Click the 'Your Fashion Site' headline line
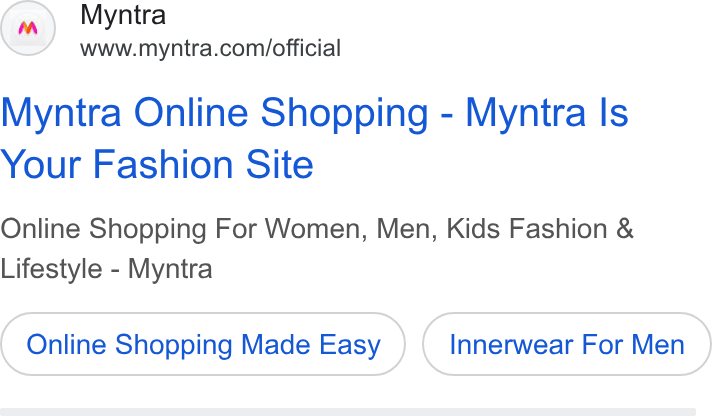The width and height of the screenshot is (712, 416). click(157, 164)
